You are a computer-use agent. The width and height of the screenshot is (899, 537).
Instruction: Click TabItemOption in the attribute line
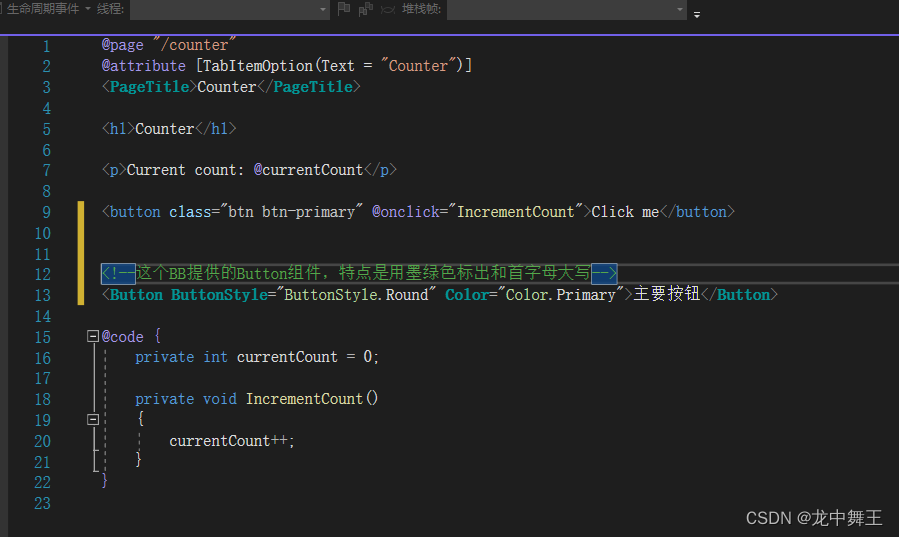[x=257, y=66]
